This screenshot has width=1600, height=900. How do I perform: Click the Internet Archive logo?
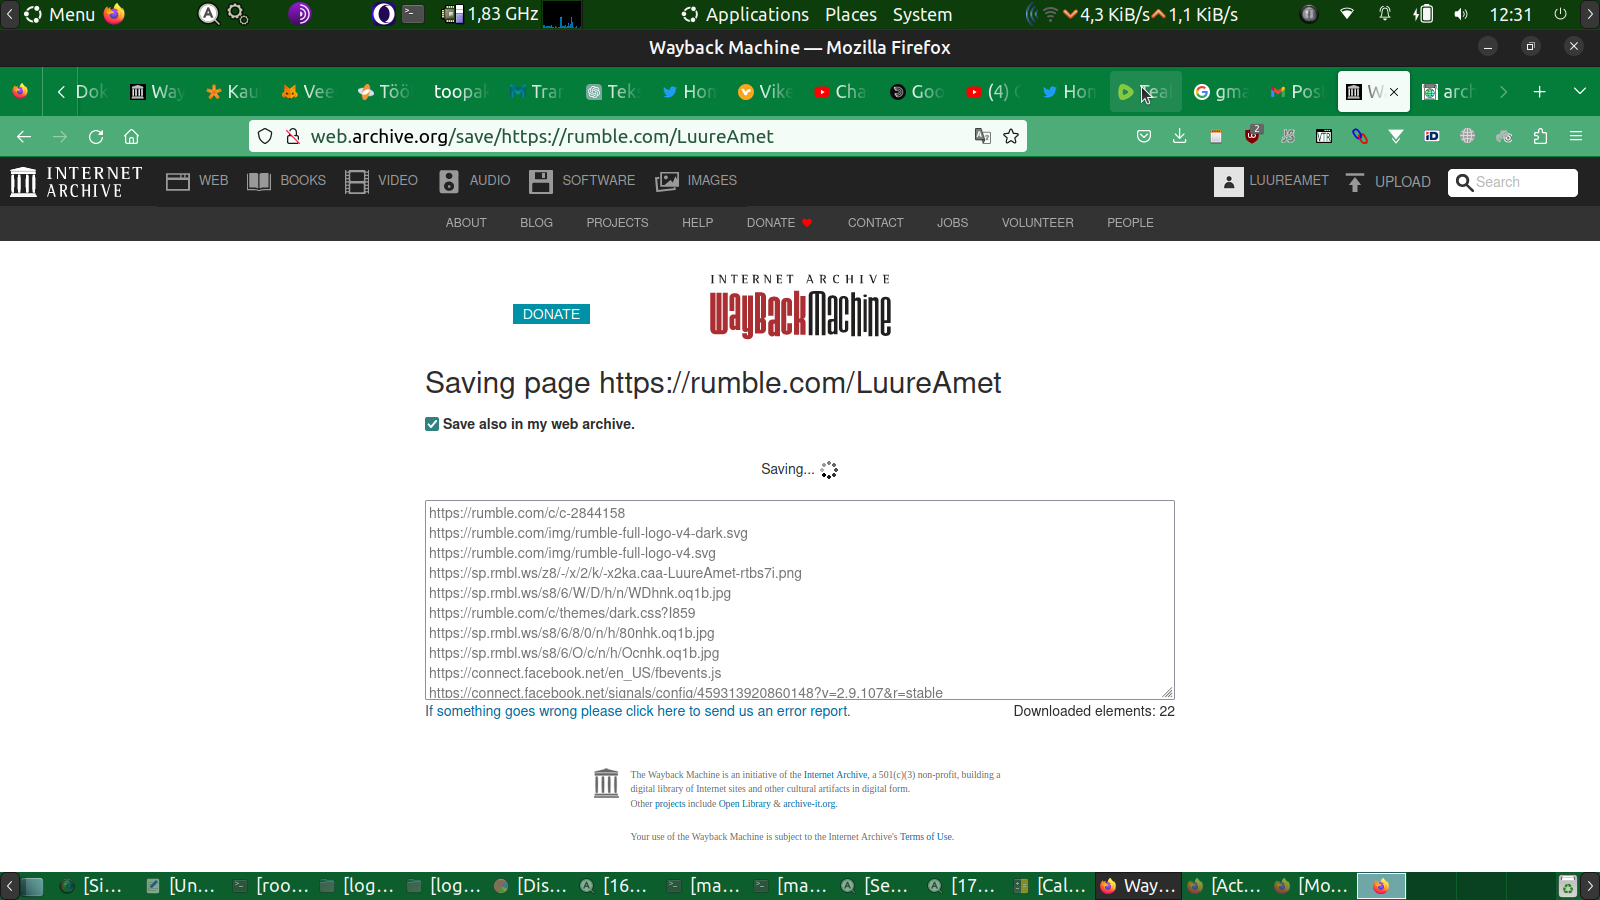76,182
